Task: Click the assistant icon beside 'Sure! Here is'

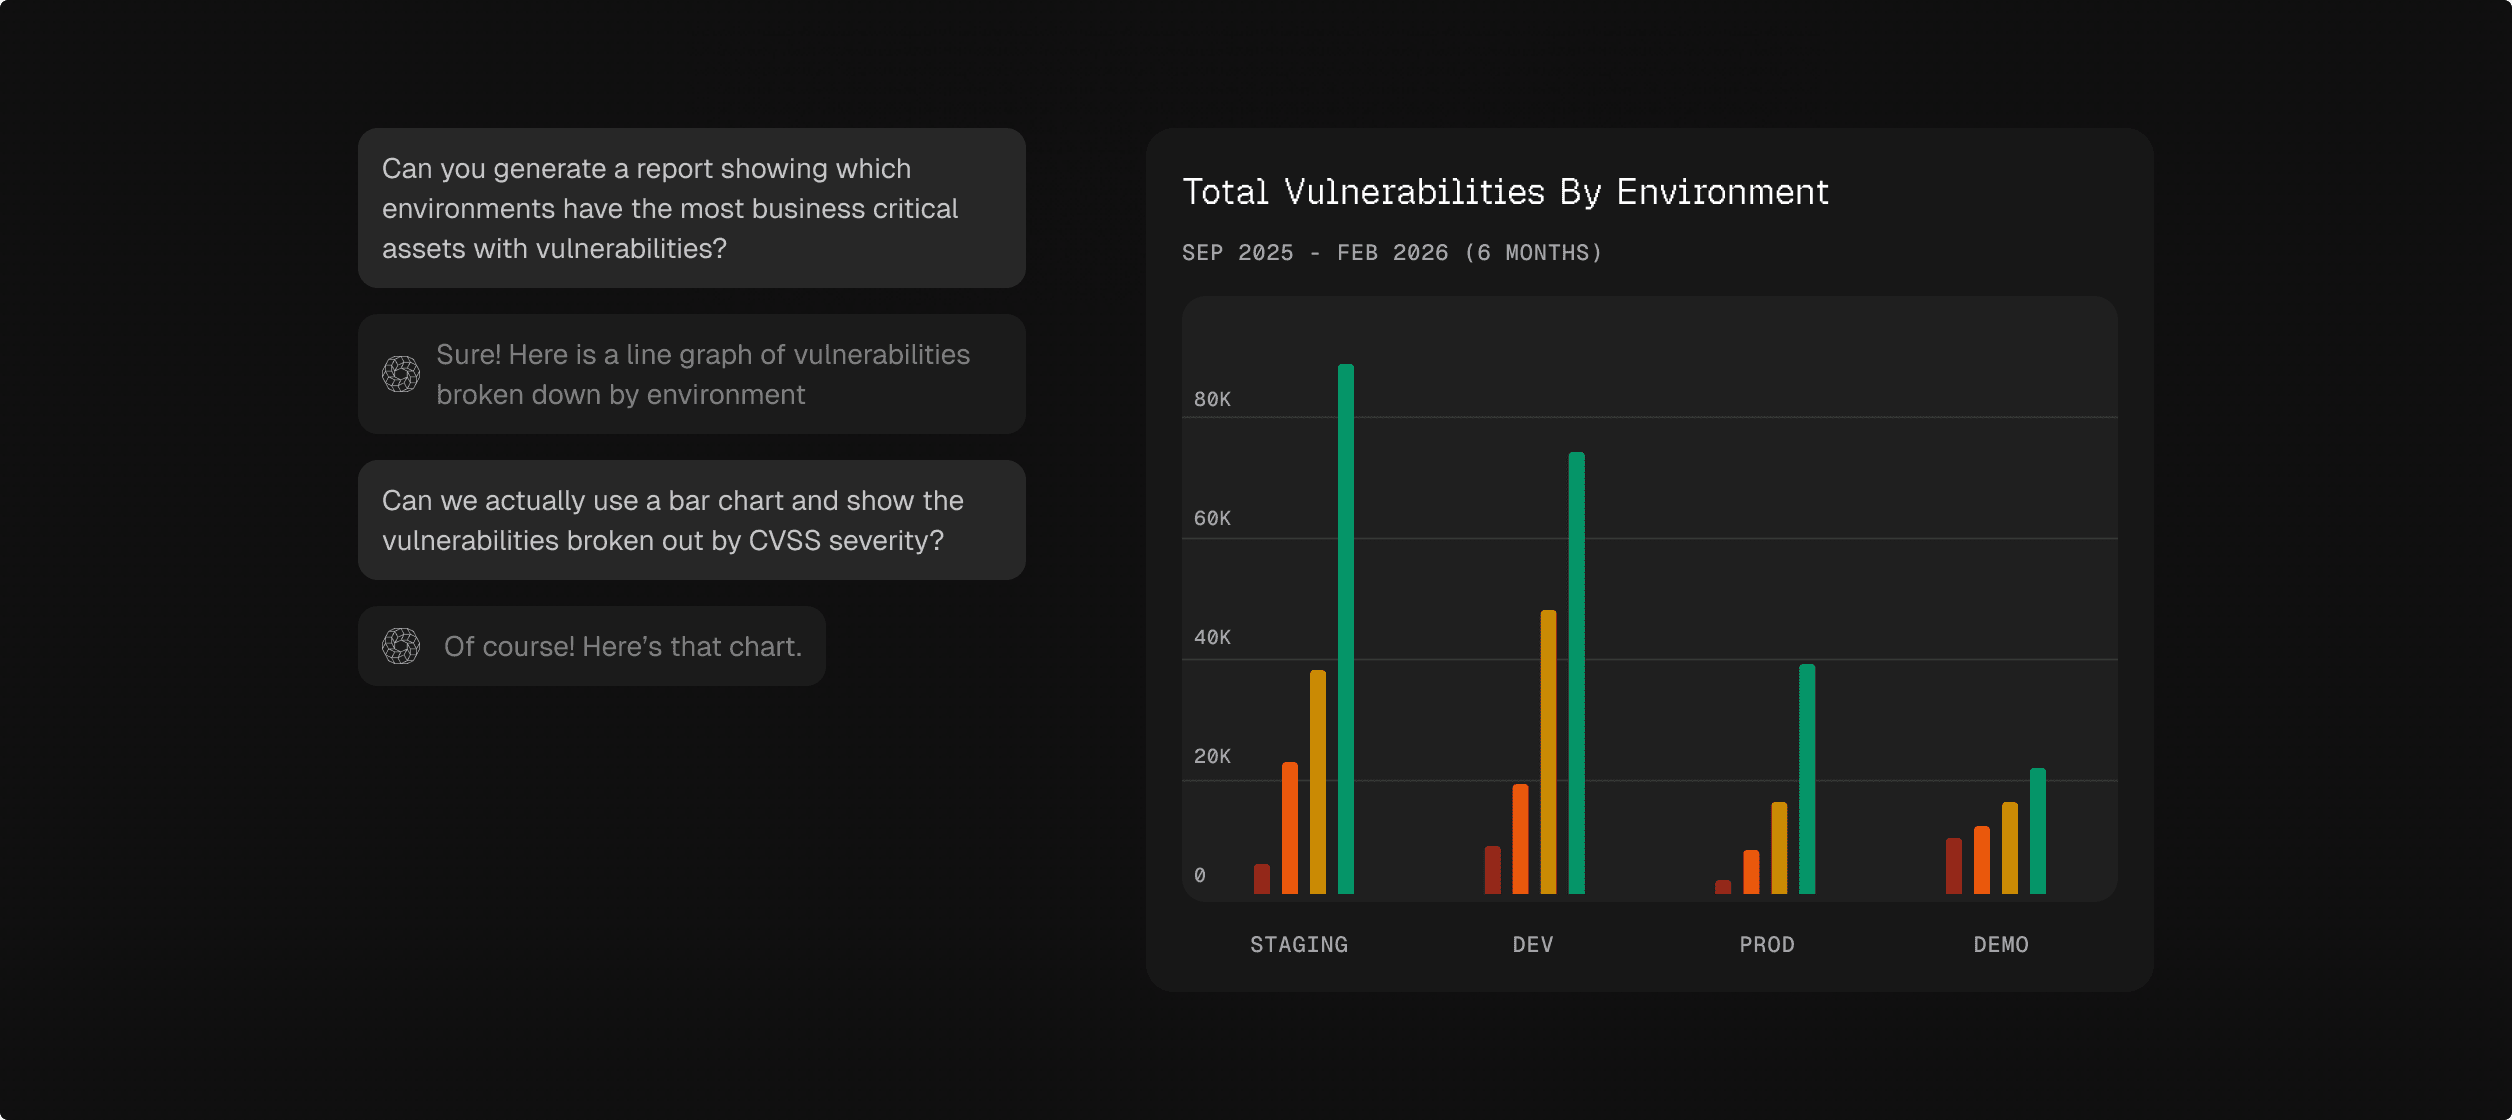Action: point(401,374)
